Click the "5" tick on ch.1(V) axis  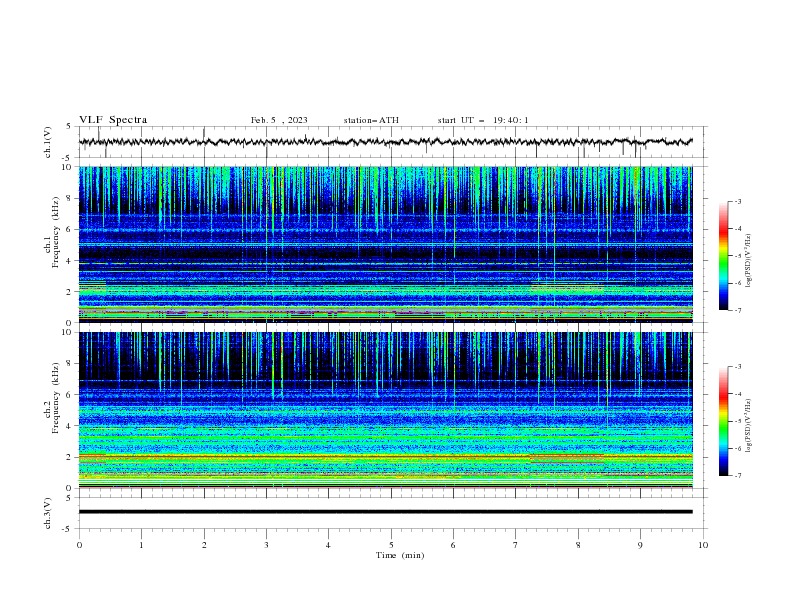[x=70, y=126]
